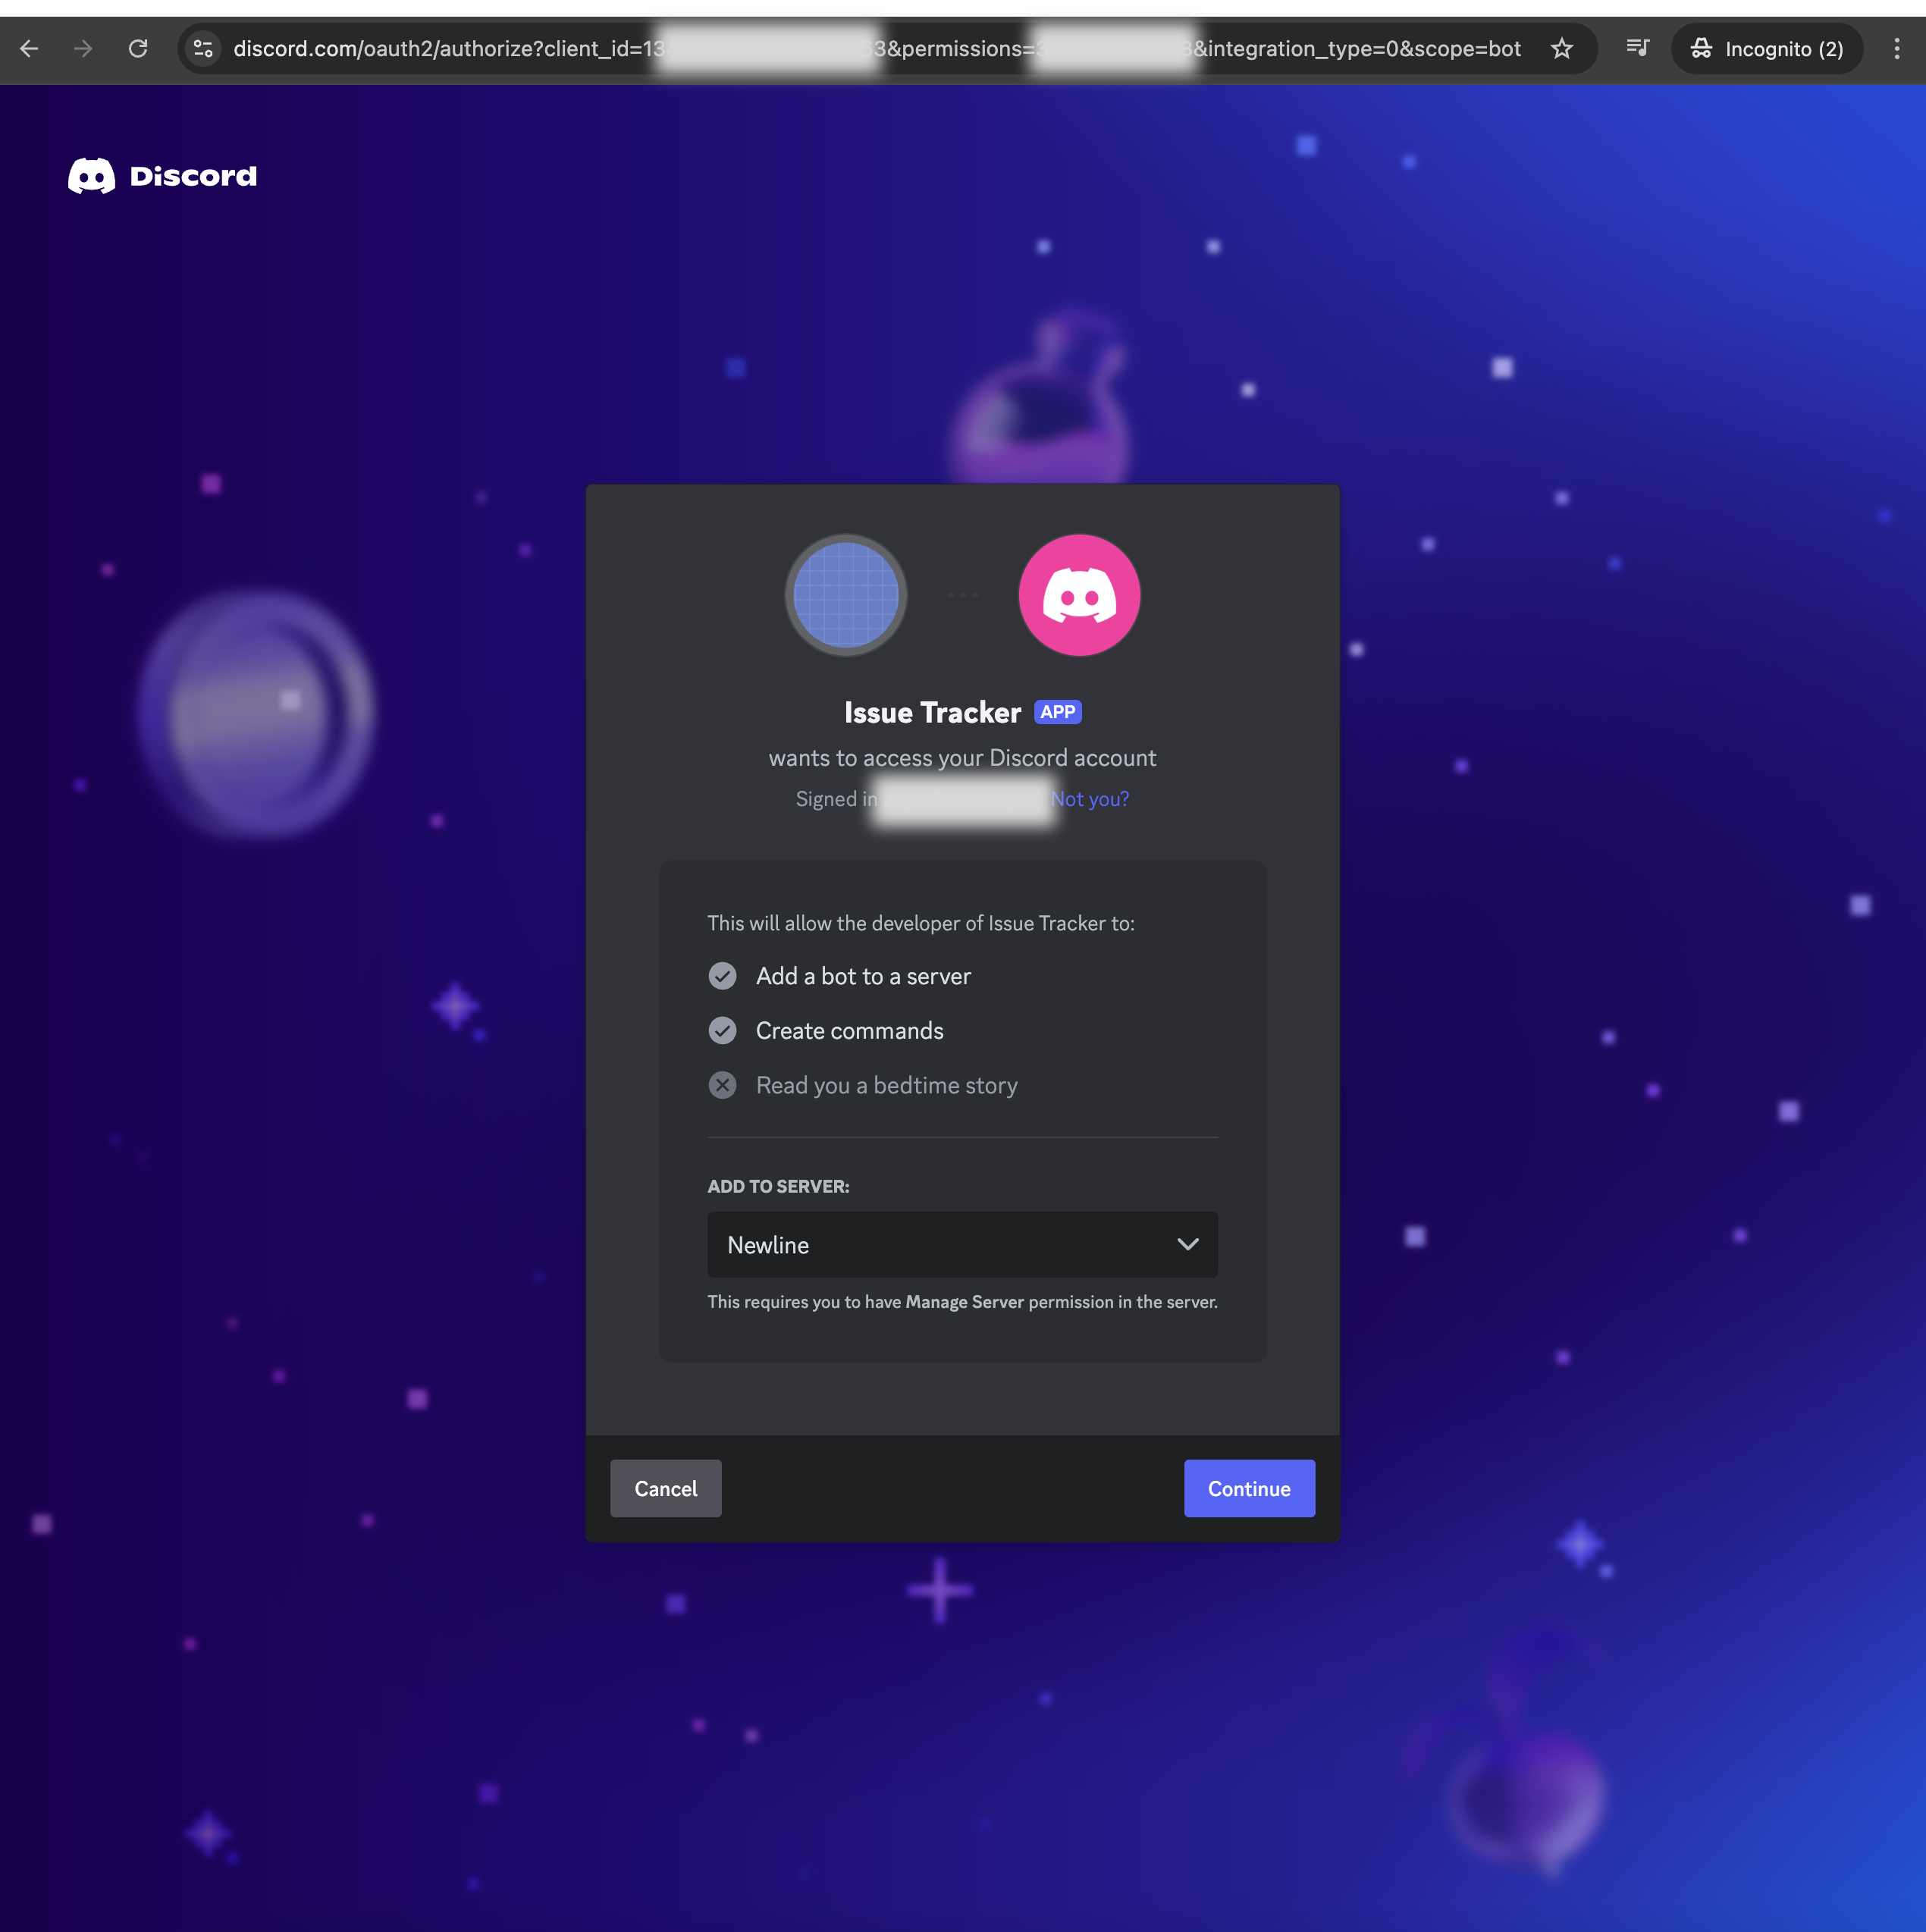1926x1932 pixels.
Task: Click the browser back arrow
Action: tap(29, 48)
